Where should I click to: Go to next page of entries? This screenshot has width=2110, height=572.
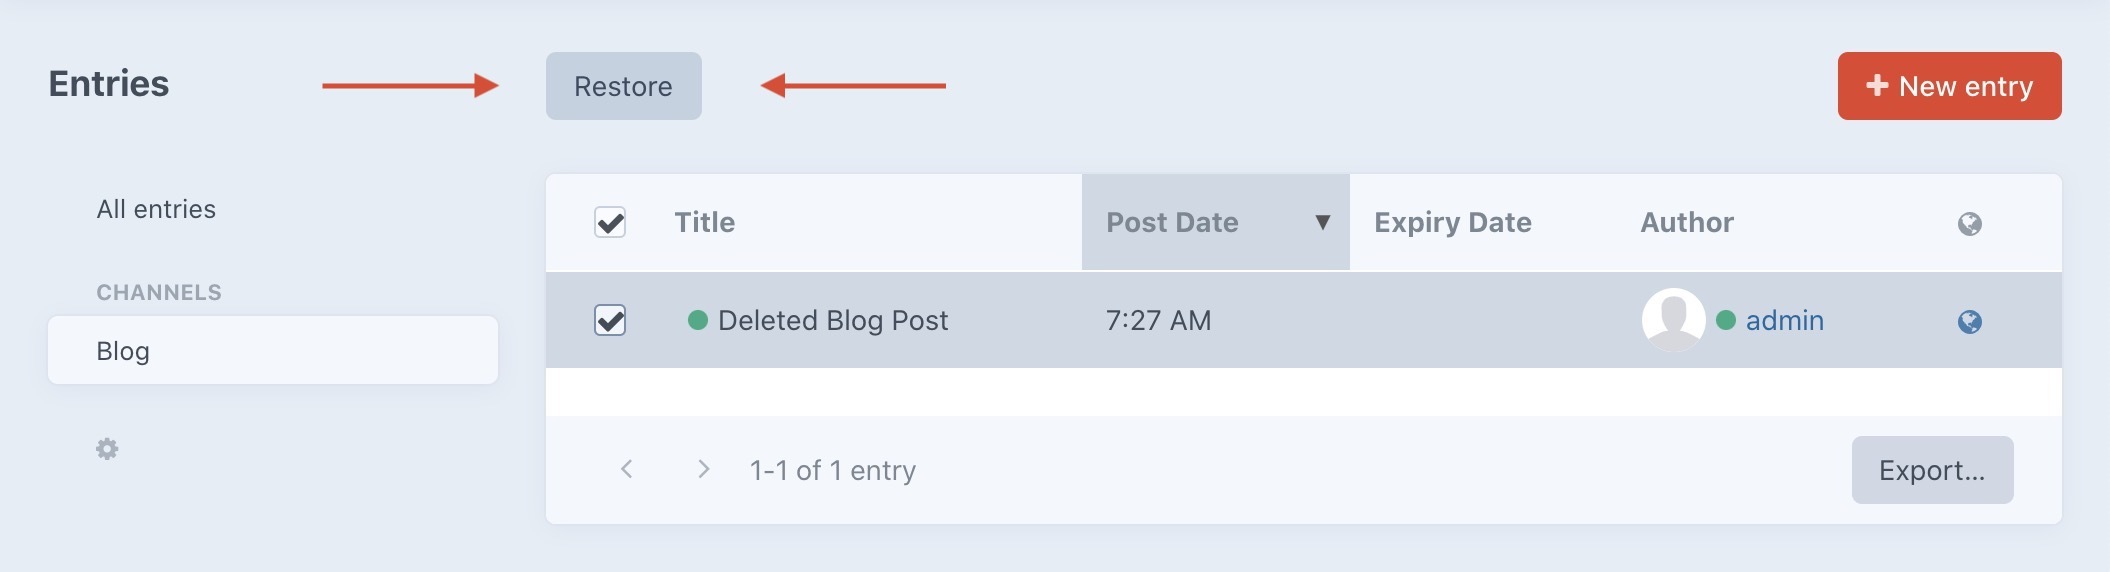tap(703, 469)
